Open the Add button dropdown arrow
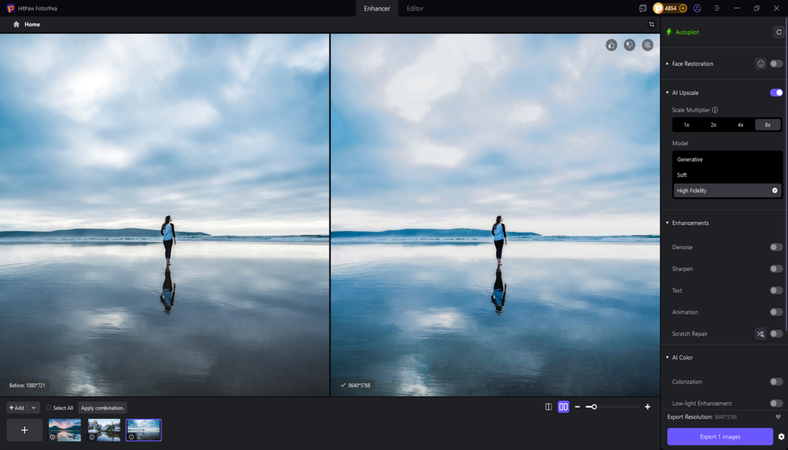The width and height of the screenshot is (788, 450). [34, 408]
